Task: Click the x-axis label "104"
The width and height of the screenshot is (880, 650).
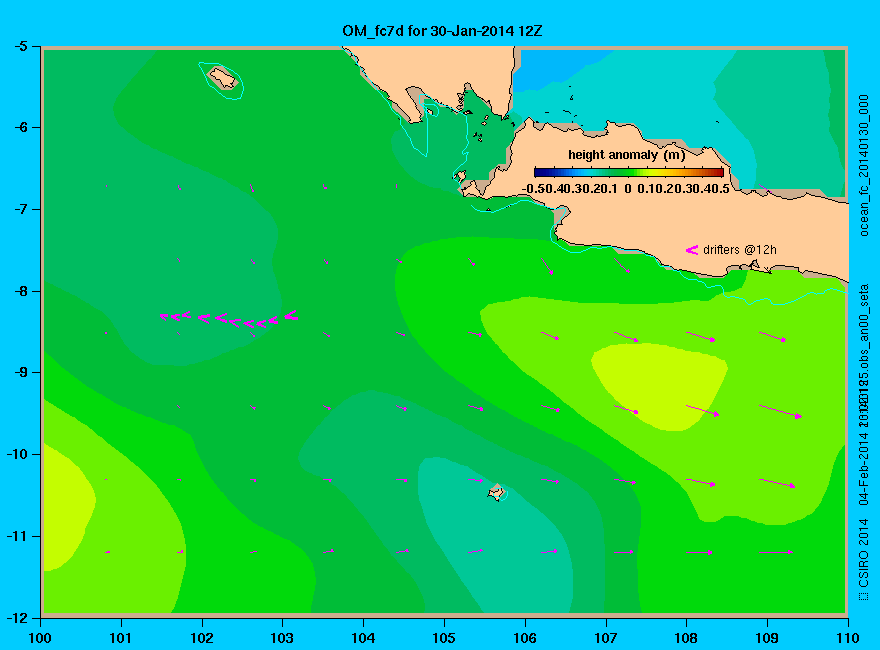Action: point(363,638)
